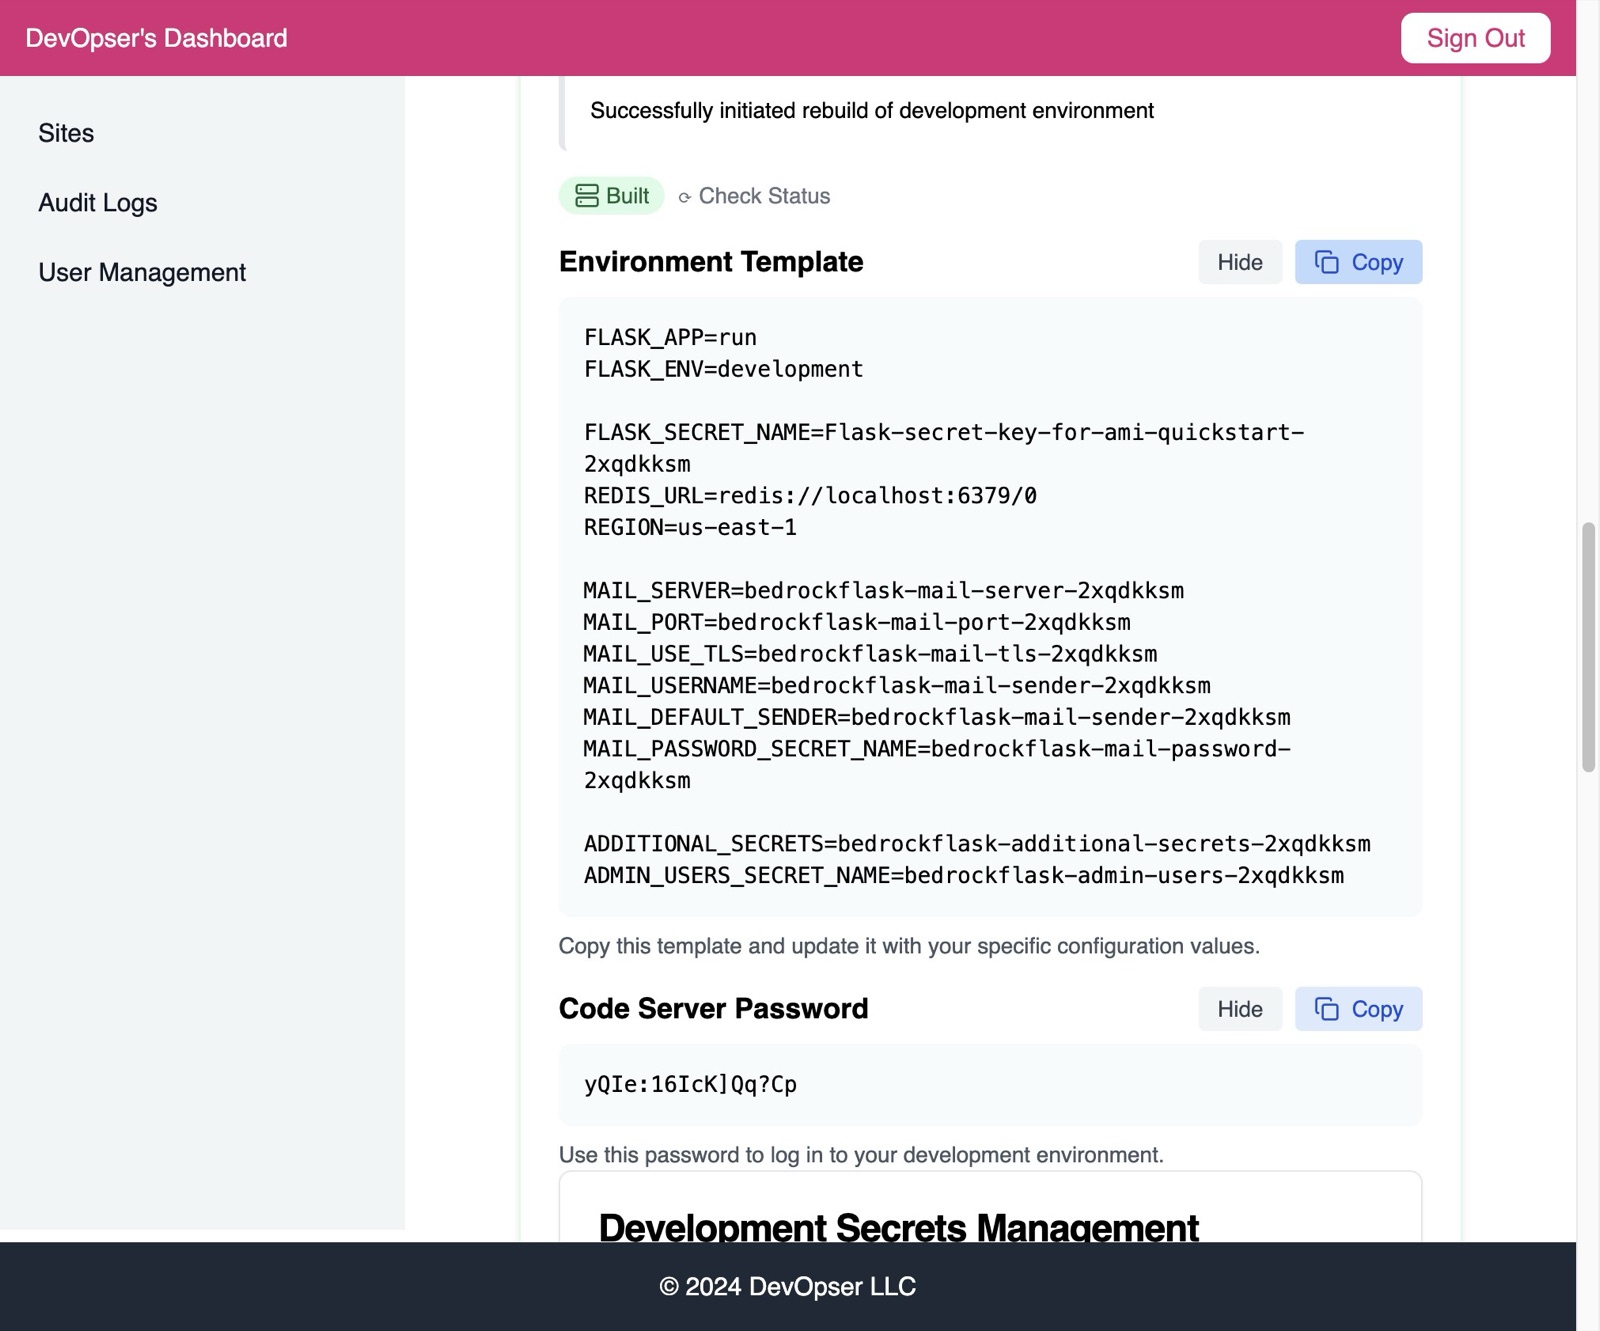The height and width of the screenshot is (1331, 1600).
Task: Click the FLASK_SECRET_NAME line
Action: [x=944, y=448]
